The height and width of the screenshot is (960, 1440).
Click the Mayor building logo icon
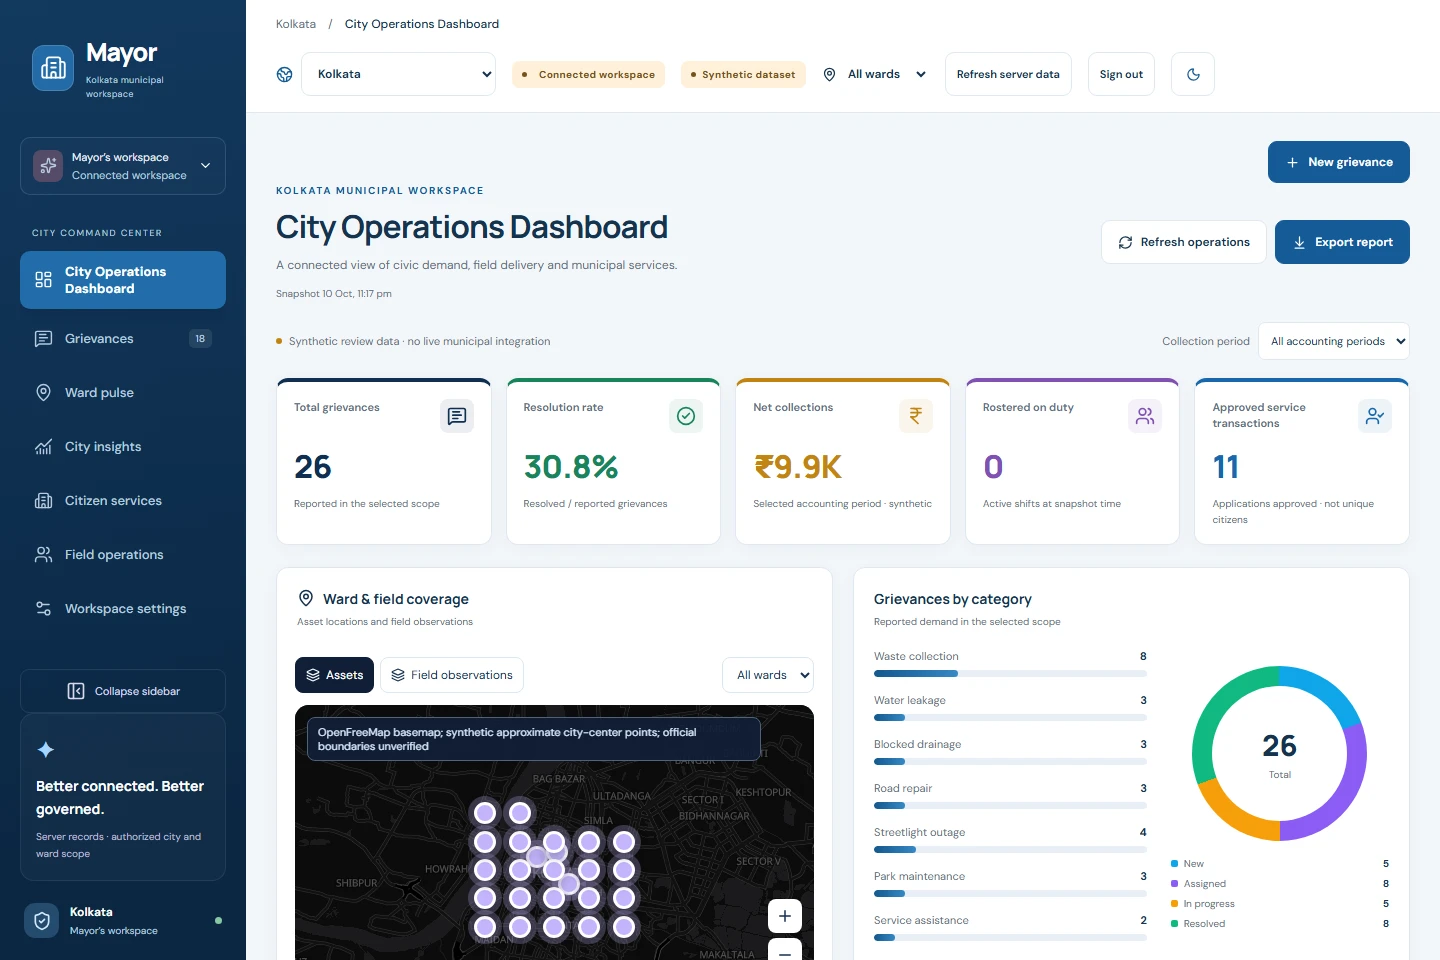tap(53, 68)
